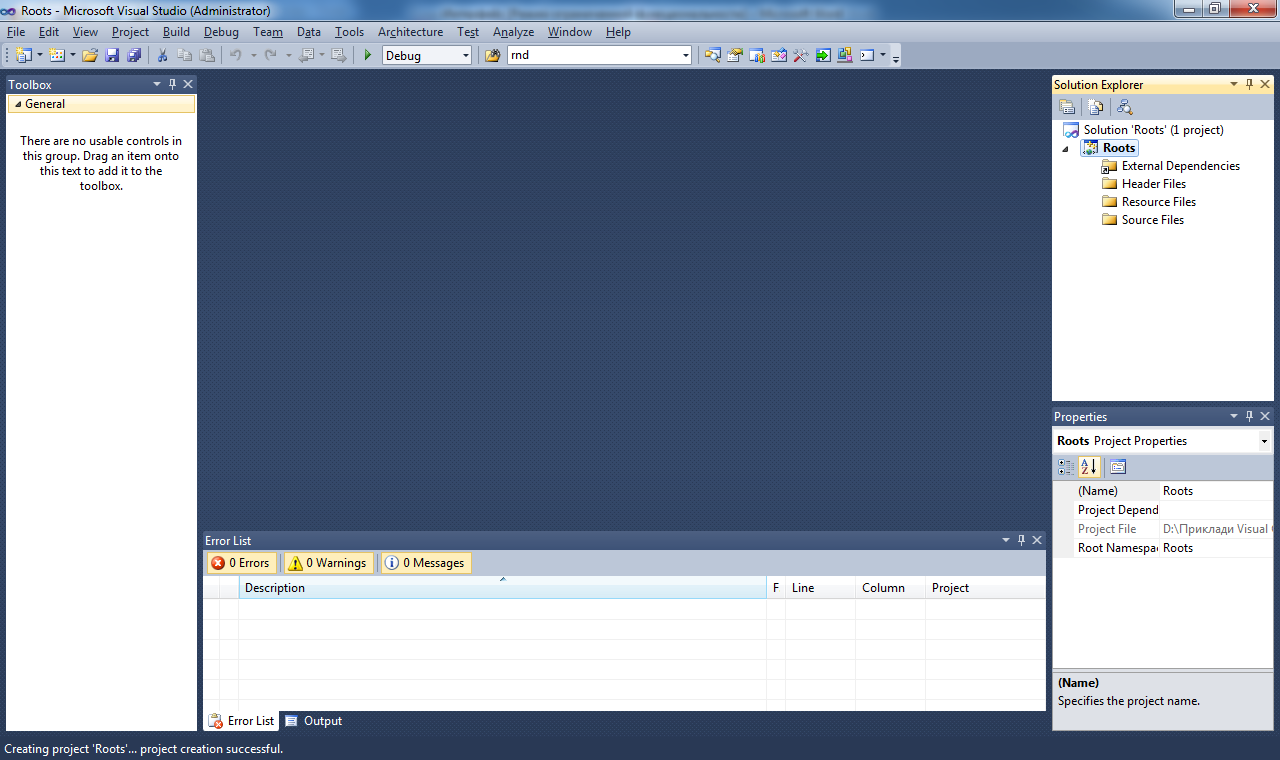Open Solution Explorer window position dropdown
1280x760 pixels.
click(1233, 85)
